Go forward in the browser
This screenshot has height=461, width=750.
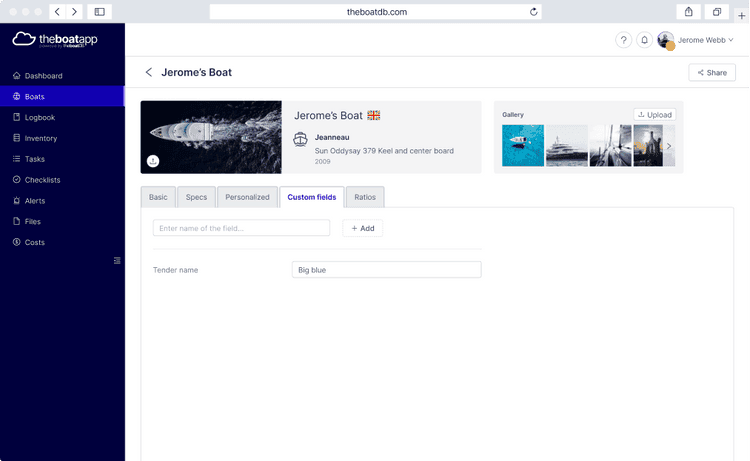74,12
